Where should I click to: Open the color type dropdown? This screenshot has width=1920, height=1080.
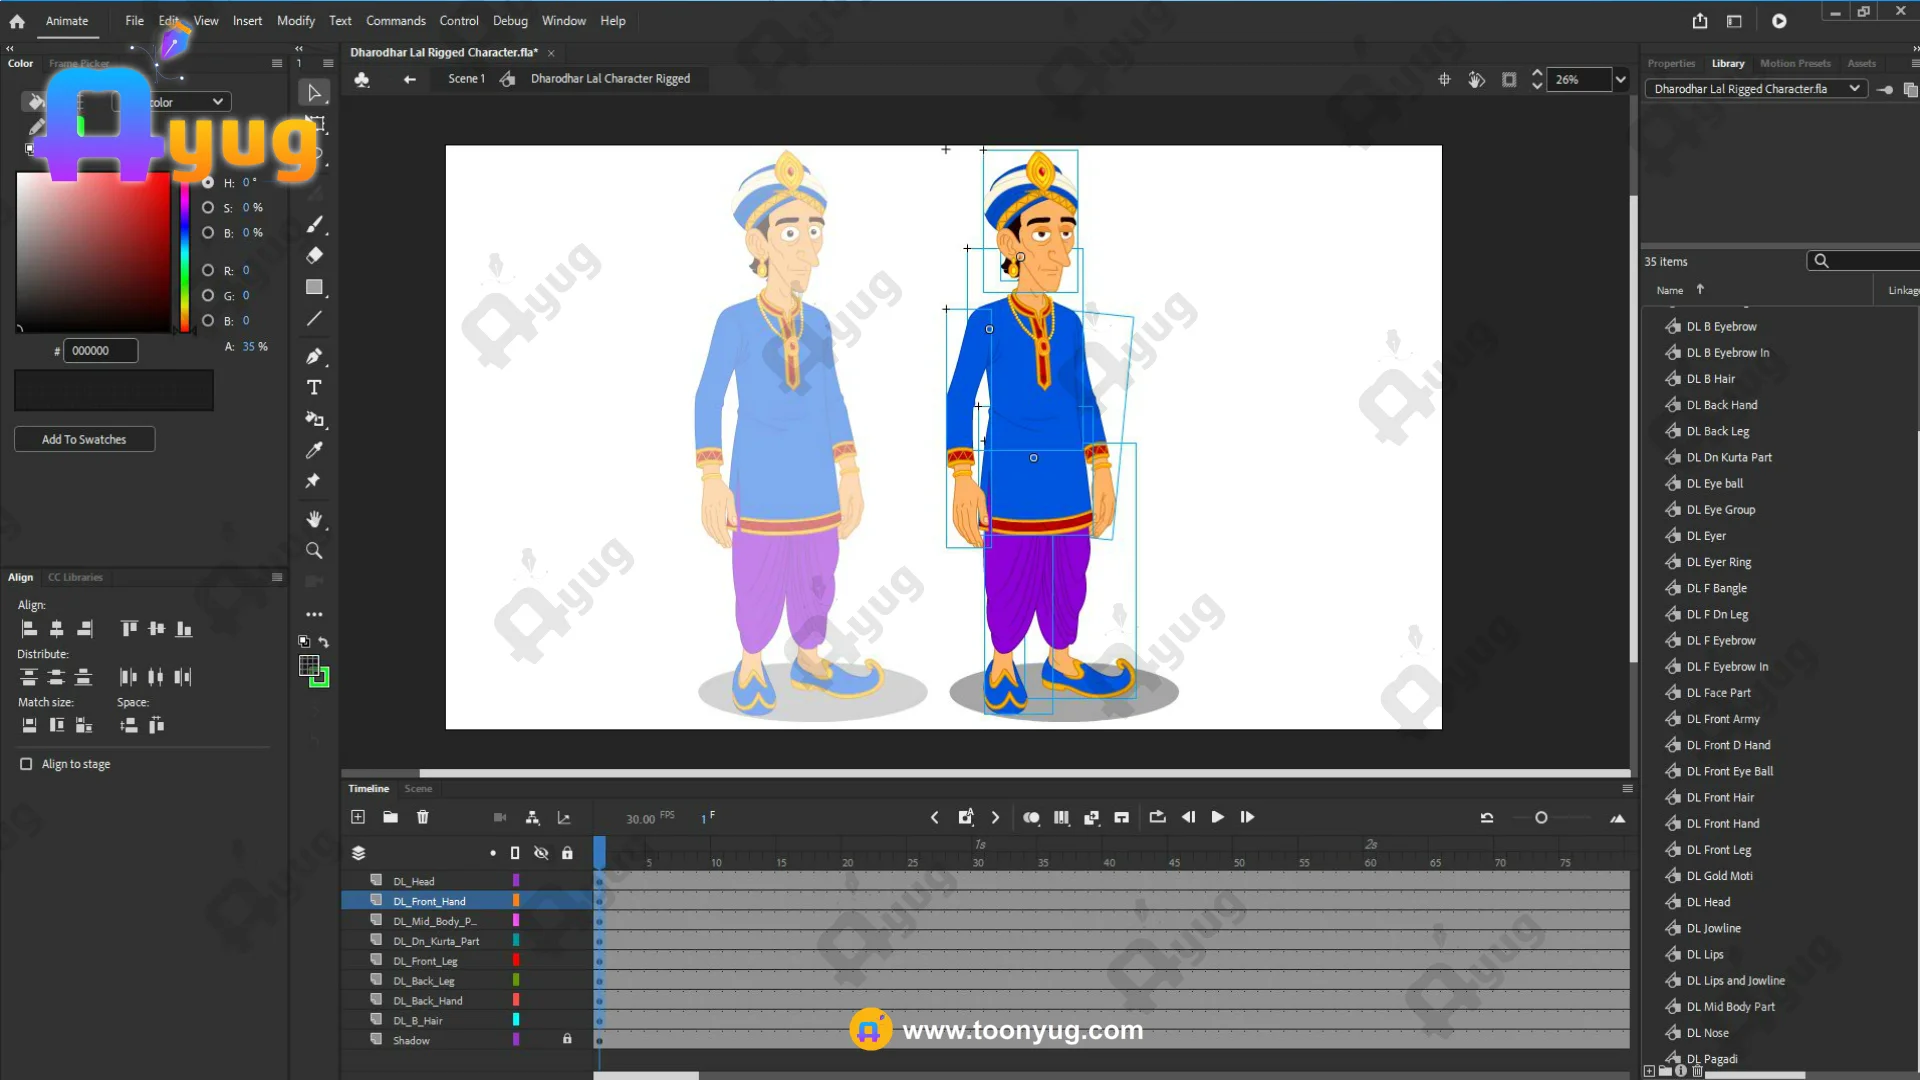pyautogui.click(x=217, y=102)
